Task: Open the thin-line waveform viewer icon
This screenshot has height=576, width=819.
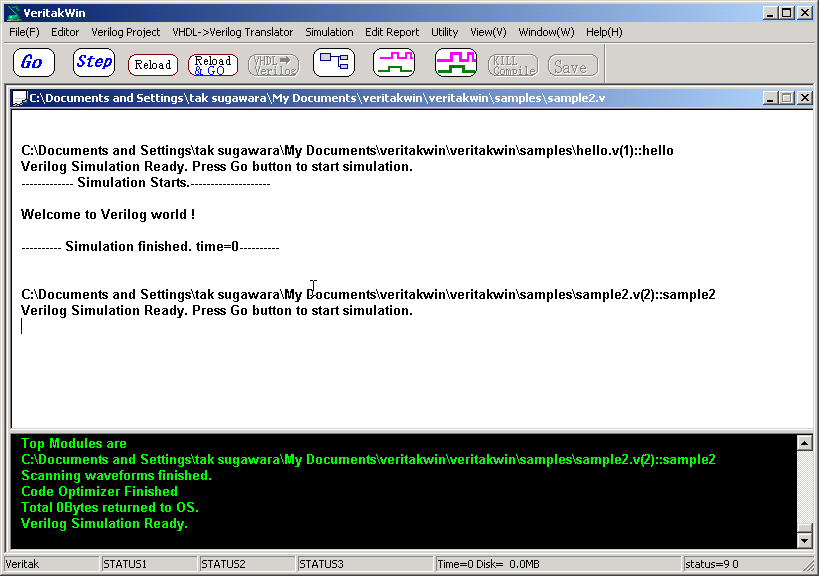Action: (x=394, y=63)
